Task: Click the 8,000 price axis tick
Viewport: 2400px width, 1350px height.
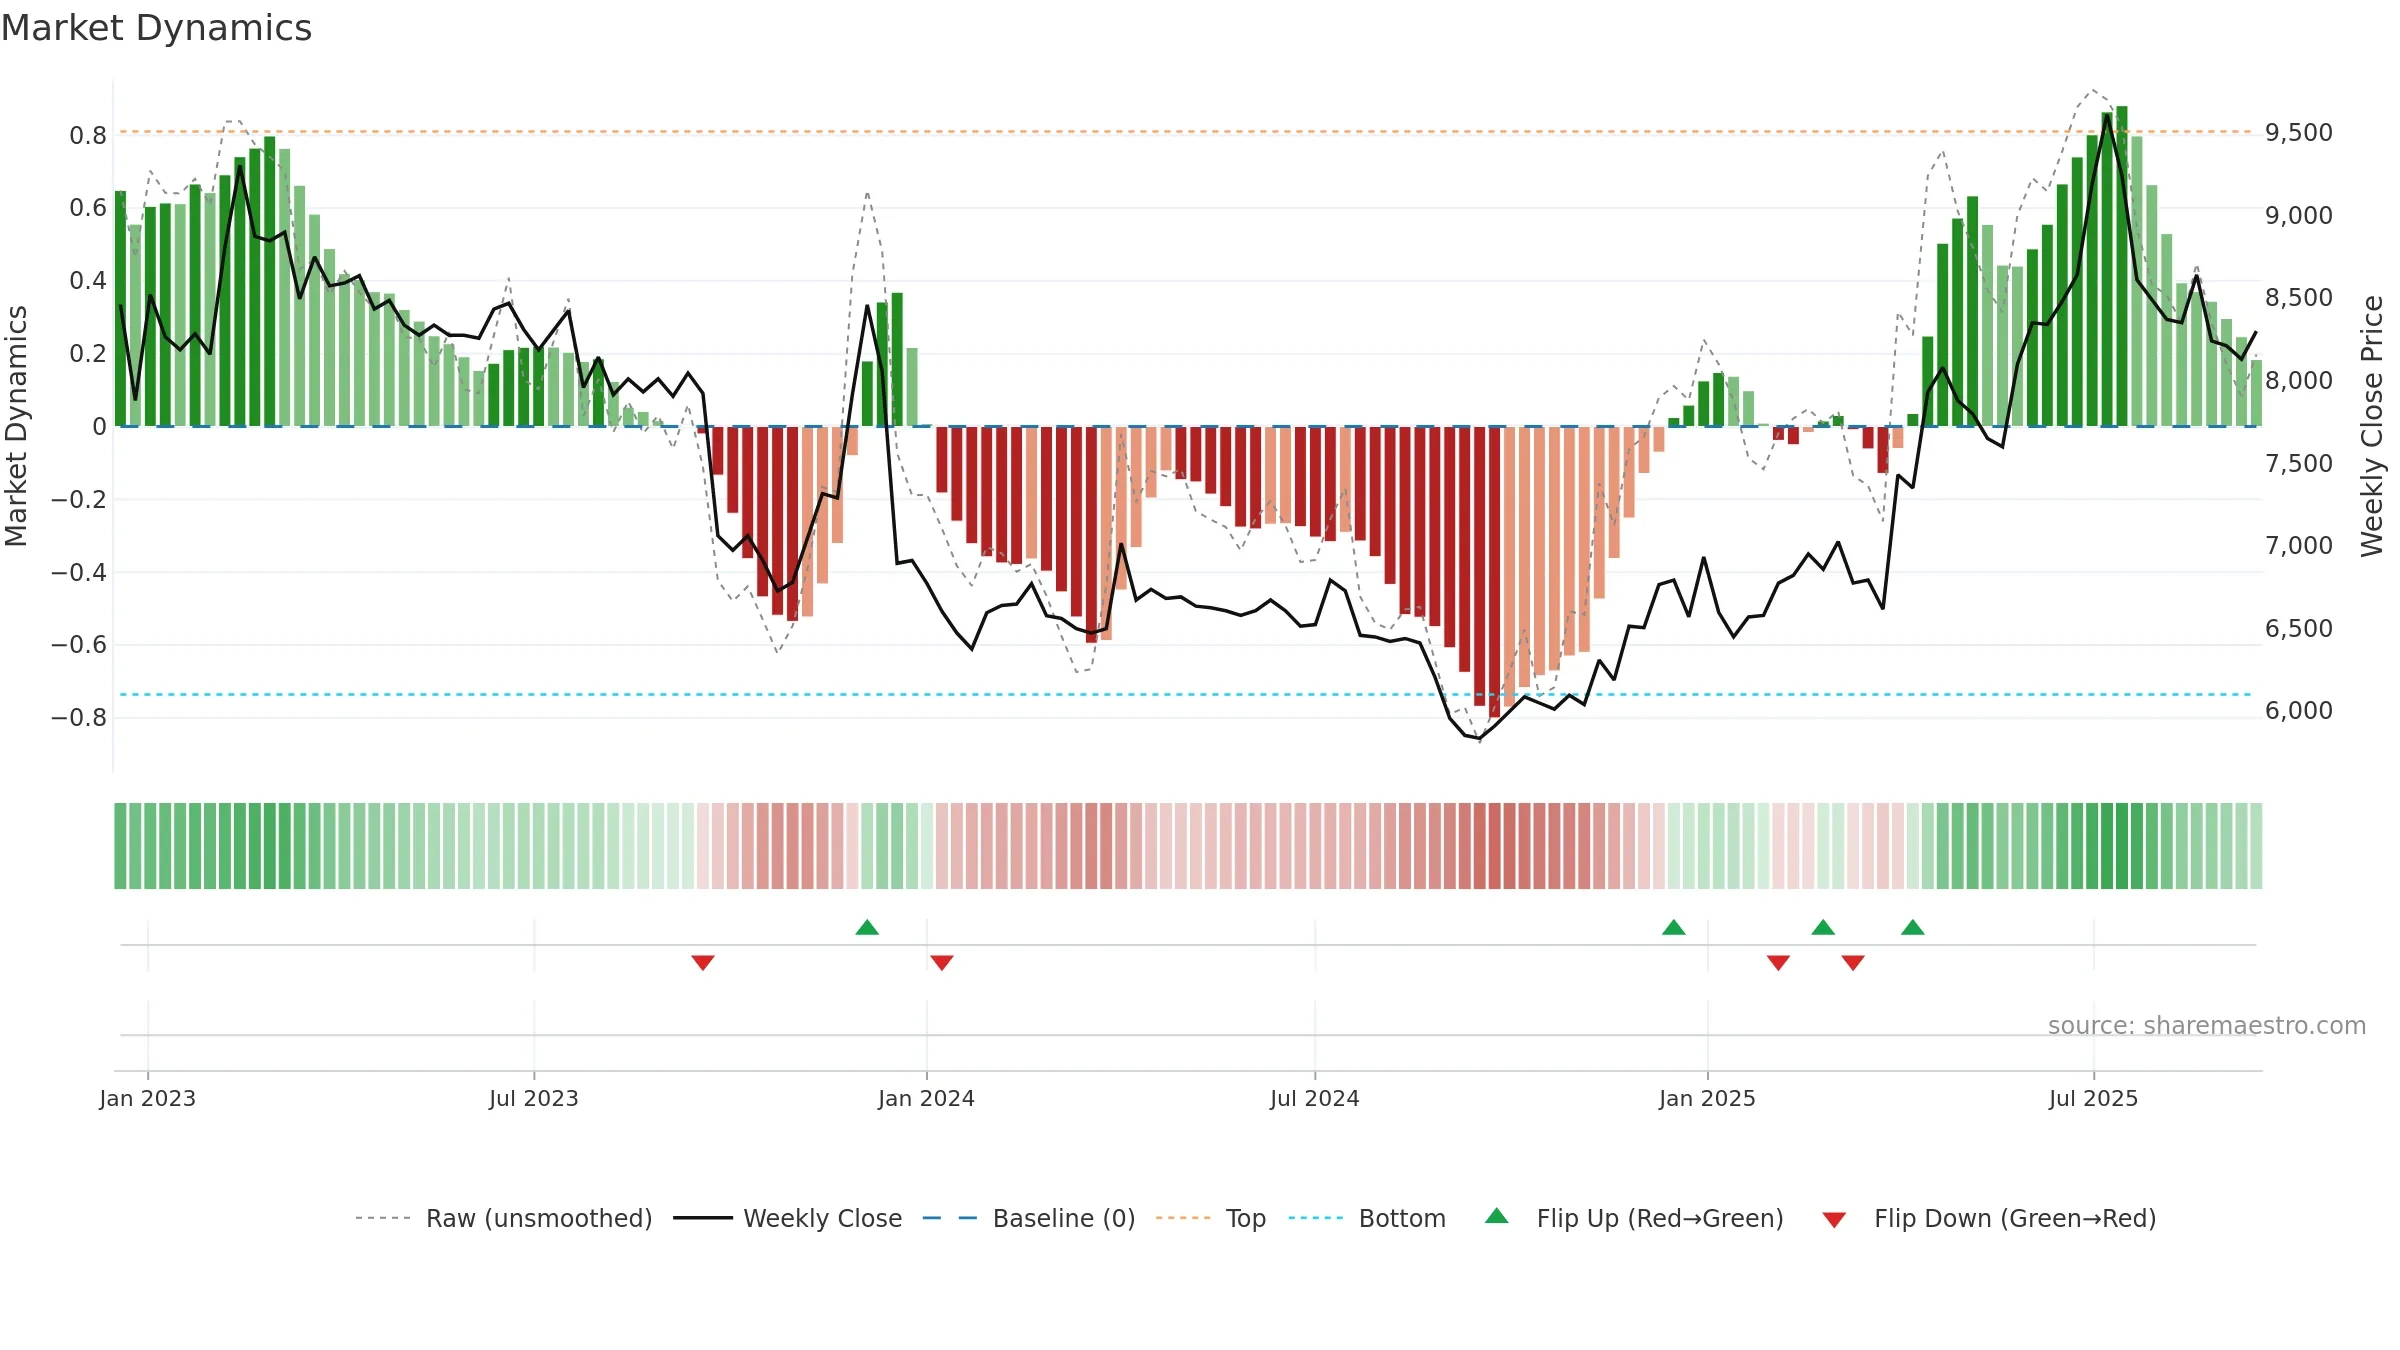Action: [2299, 381]
